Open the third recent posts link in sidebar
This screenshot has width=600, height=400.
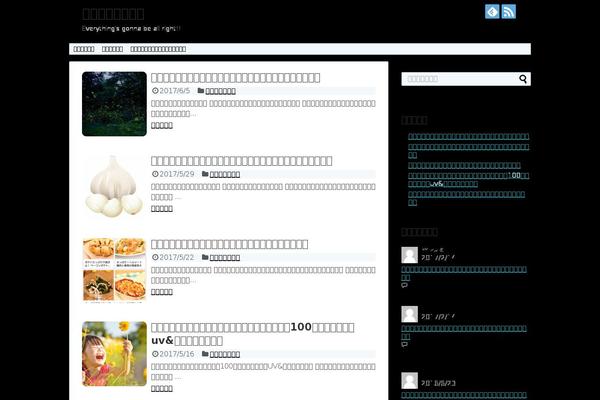(464, 165)
